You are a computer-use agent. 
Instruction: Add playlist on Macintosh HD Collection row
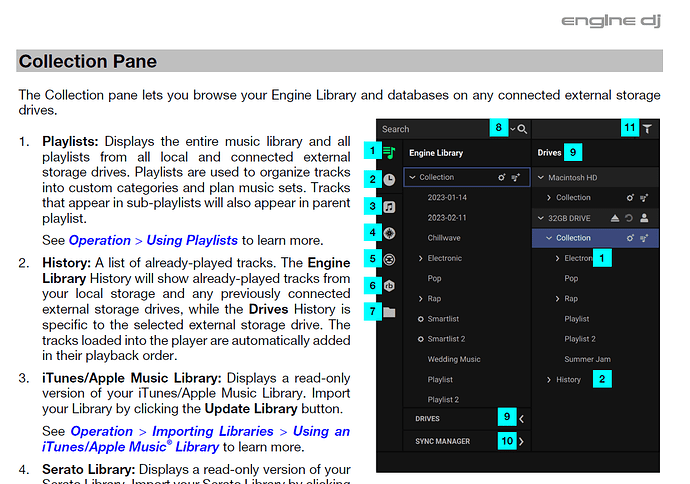pyautogui.click(x=644, y=198)
